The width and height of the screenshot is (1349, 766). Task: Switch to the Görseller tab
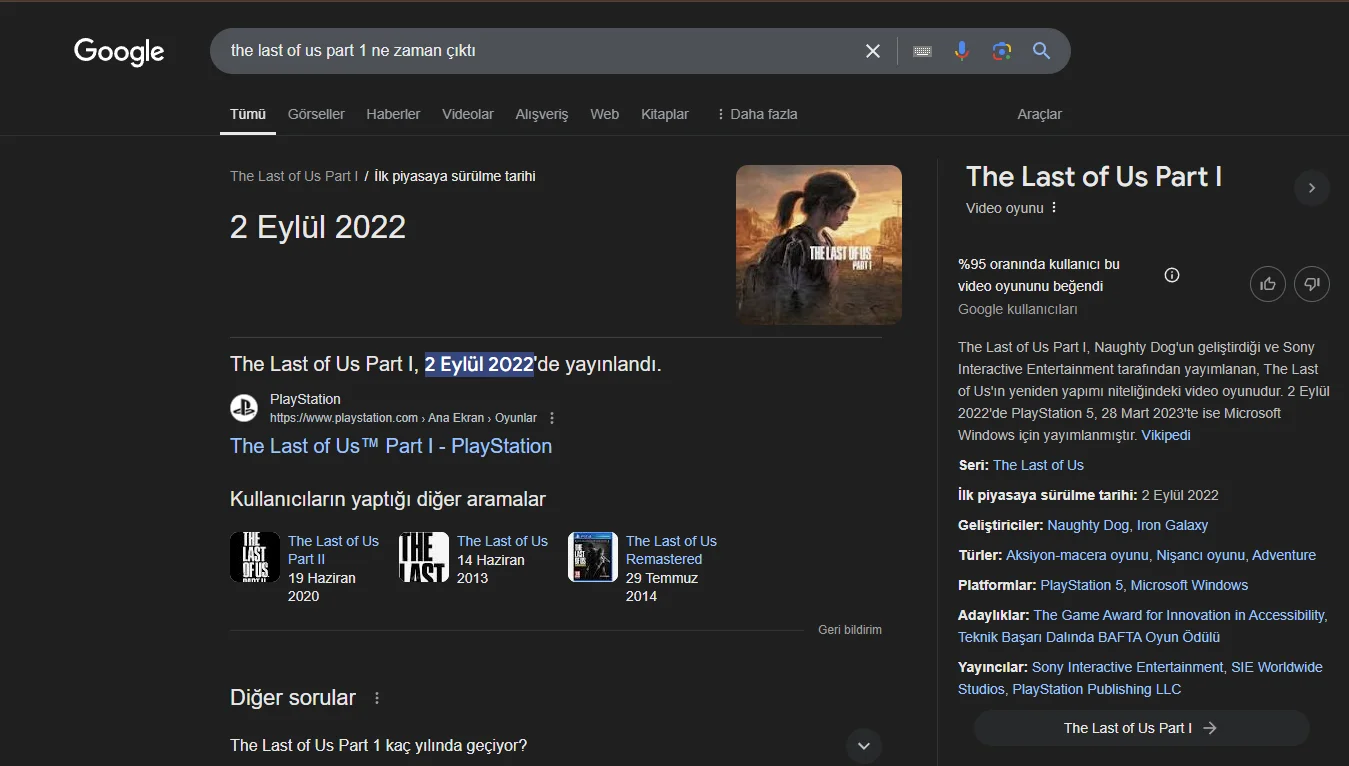coord(316,114)
